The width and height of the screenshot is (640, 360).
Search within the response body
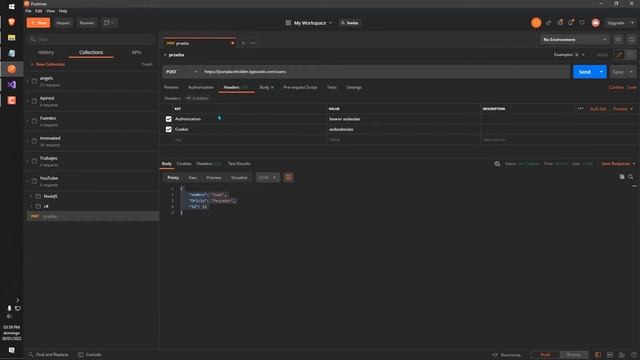631,177
